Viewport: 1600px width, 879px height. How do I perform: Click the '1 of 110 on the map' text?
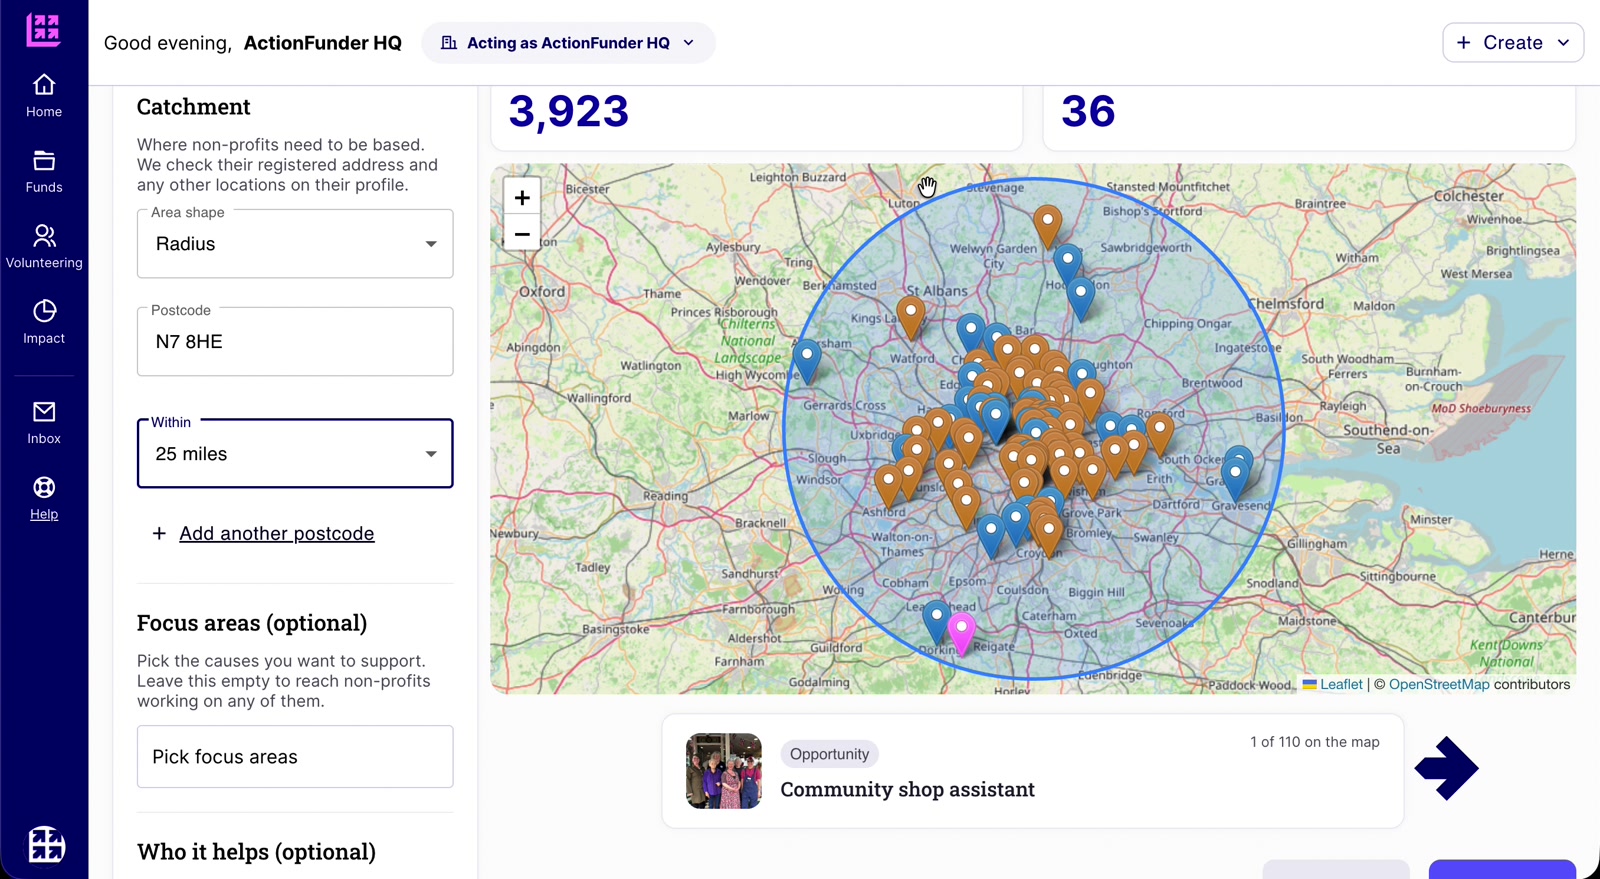point(1314,742)
